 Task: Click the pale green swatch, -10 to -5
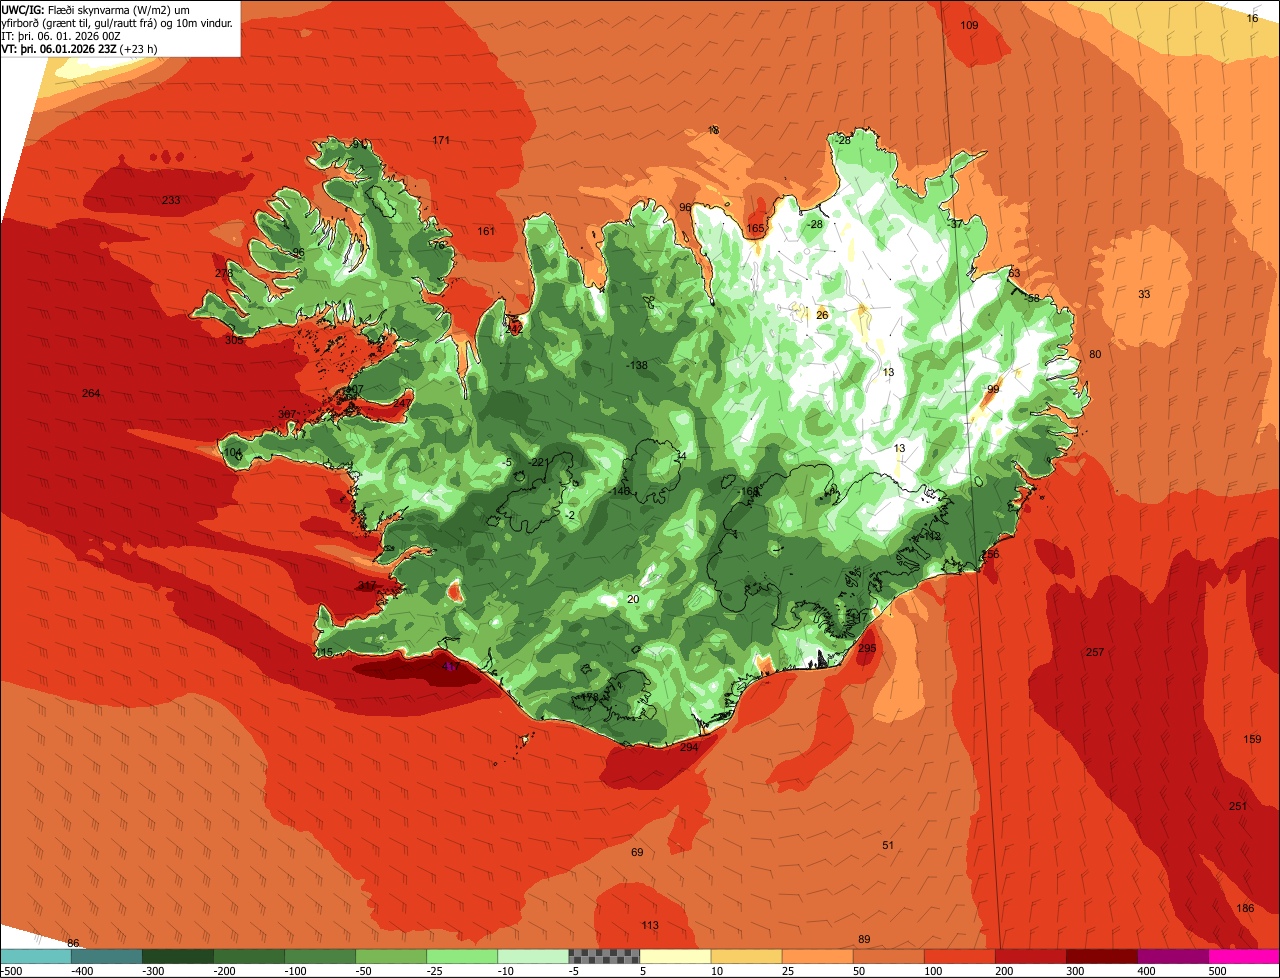point(533,956)
